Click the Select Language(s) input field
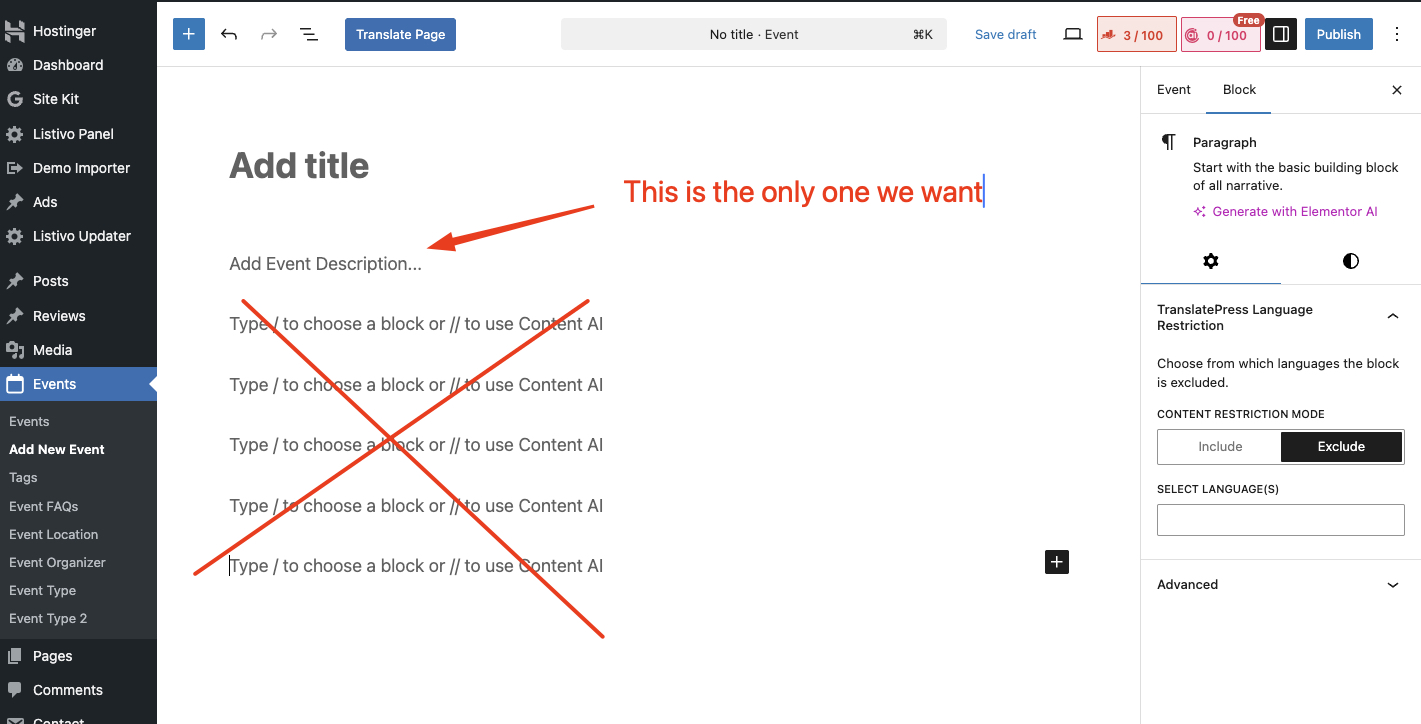This screenshot has height=724, width=1421. 1280,520
